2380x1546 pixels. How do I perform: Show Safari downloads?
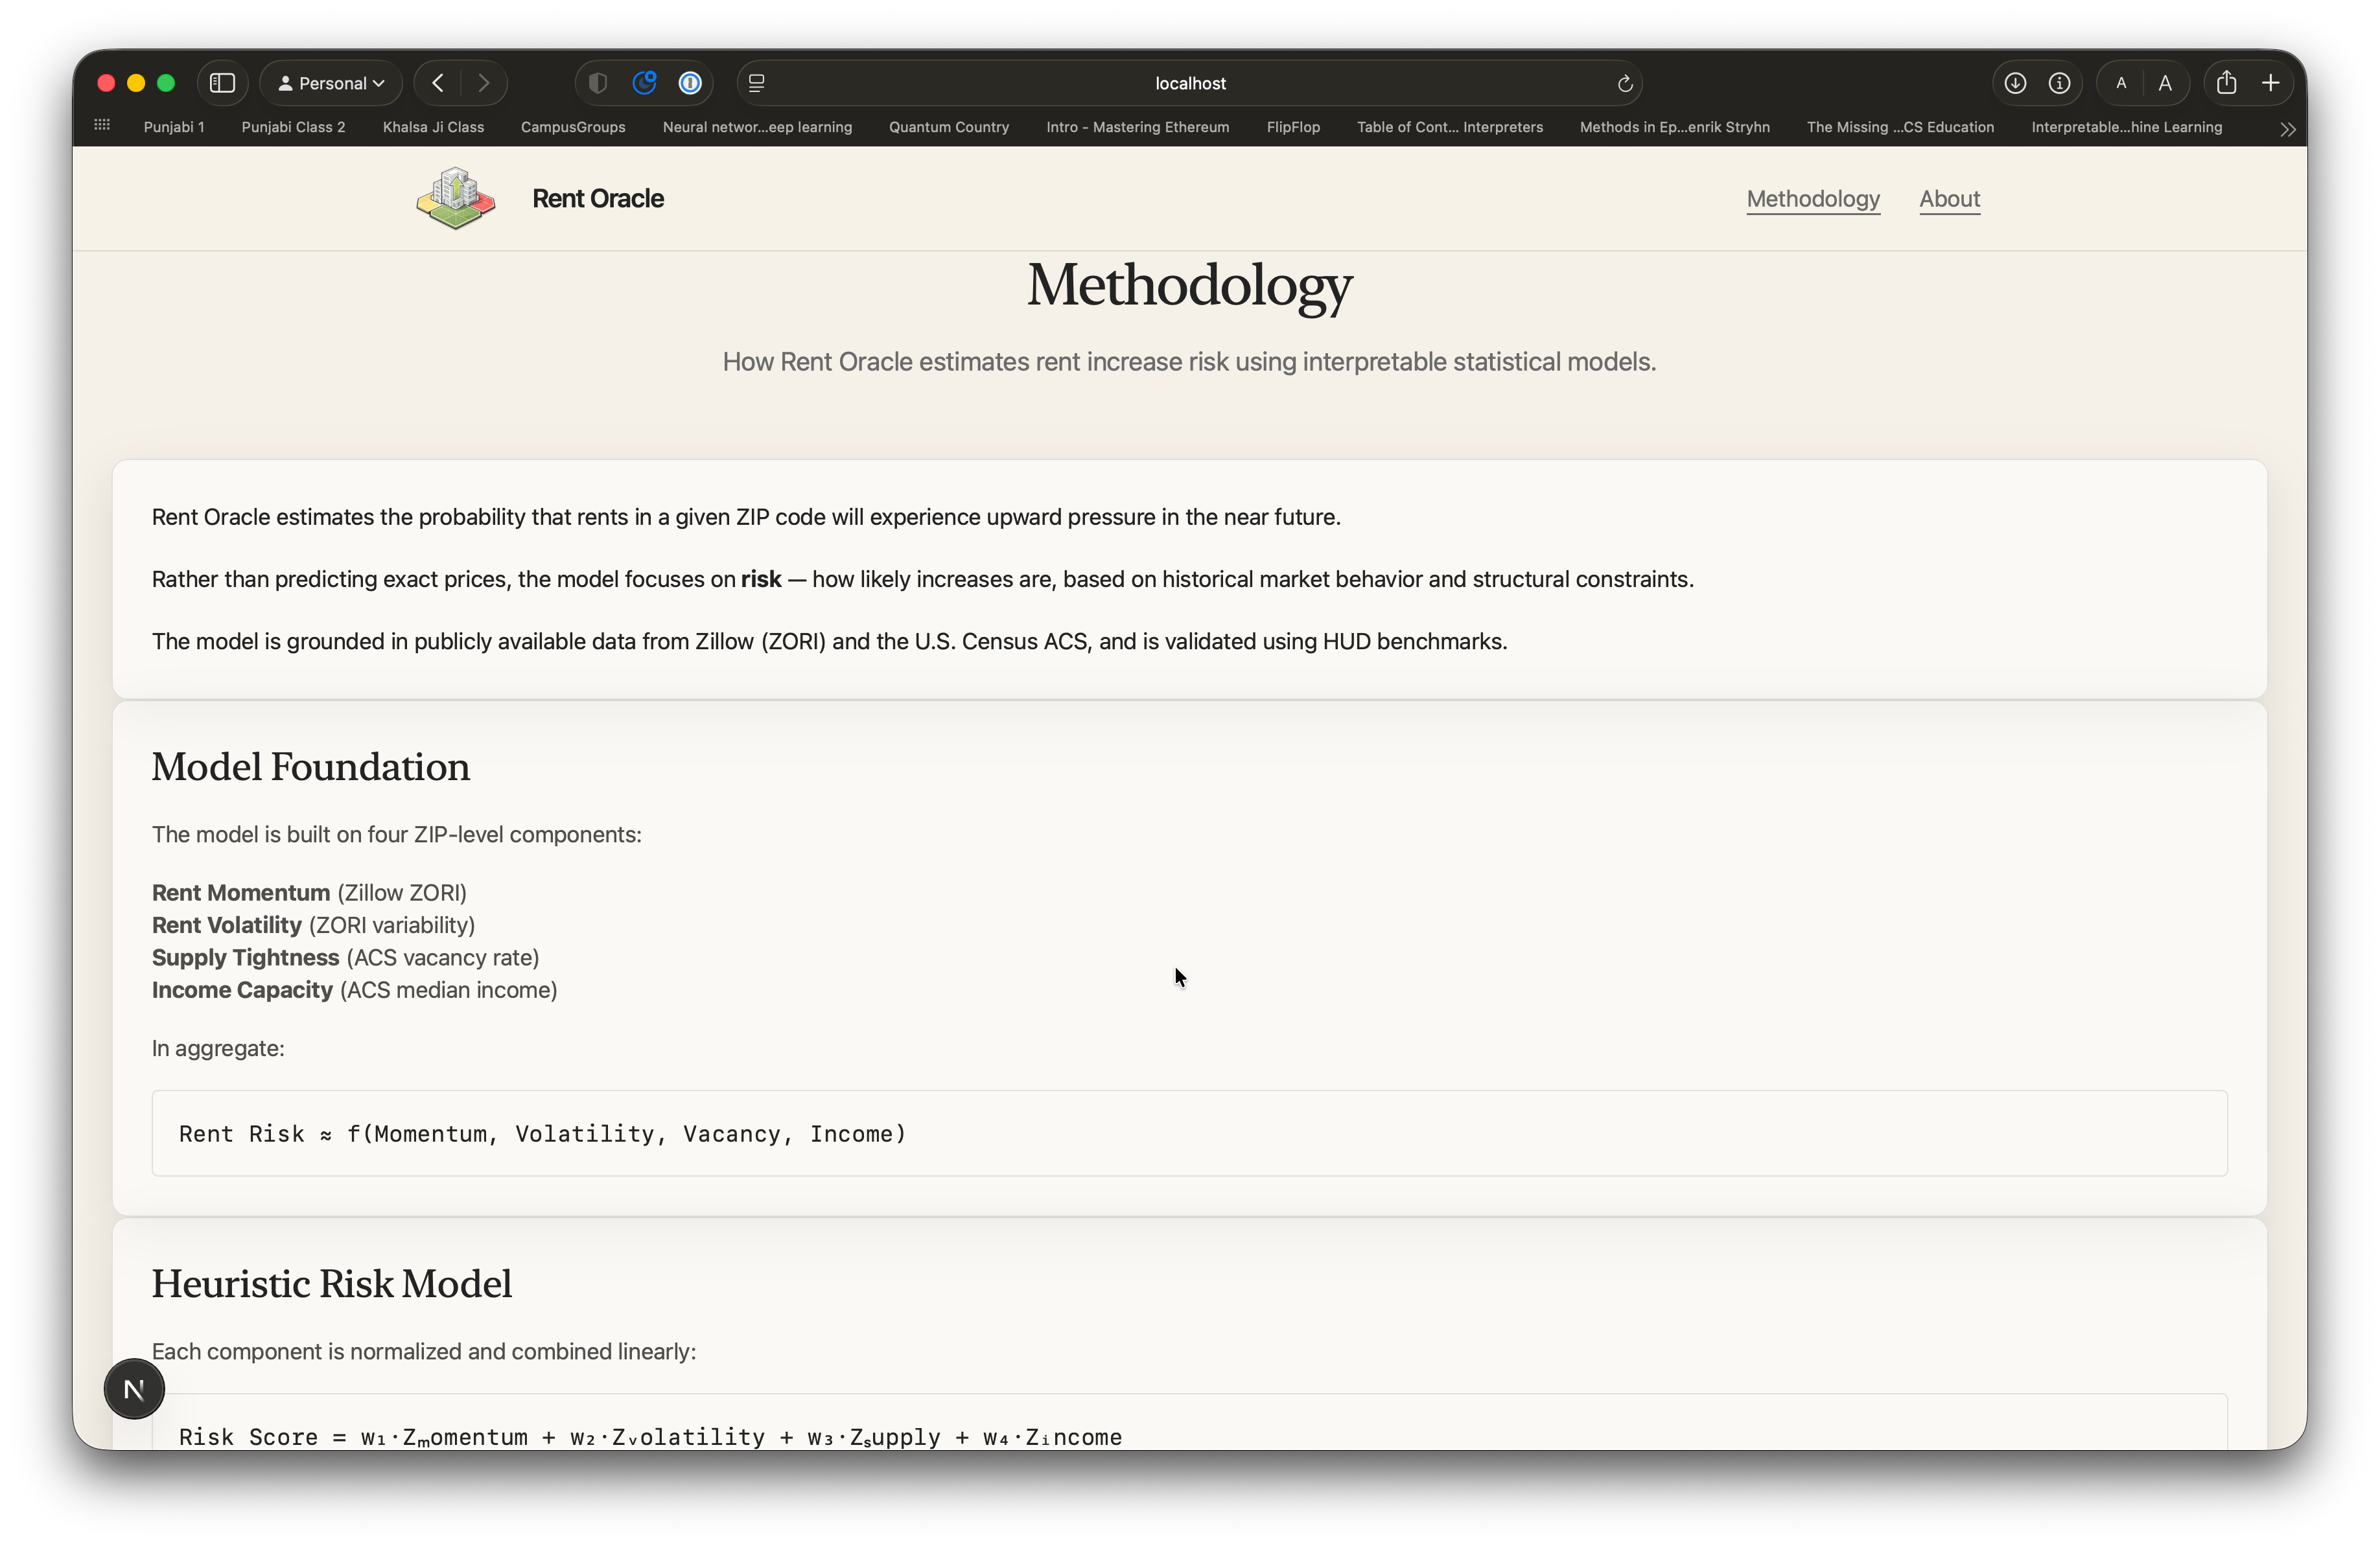coord(2015,83)
